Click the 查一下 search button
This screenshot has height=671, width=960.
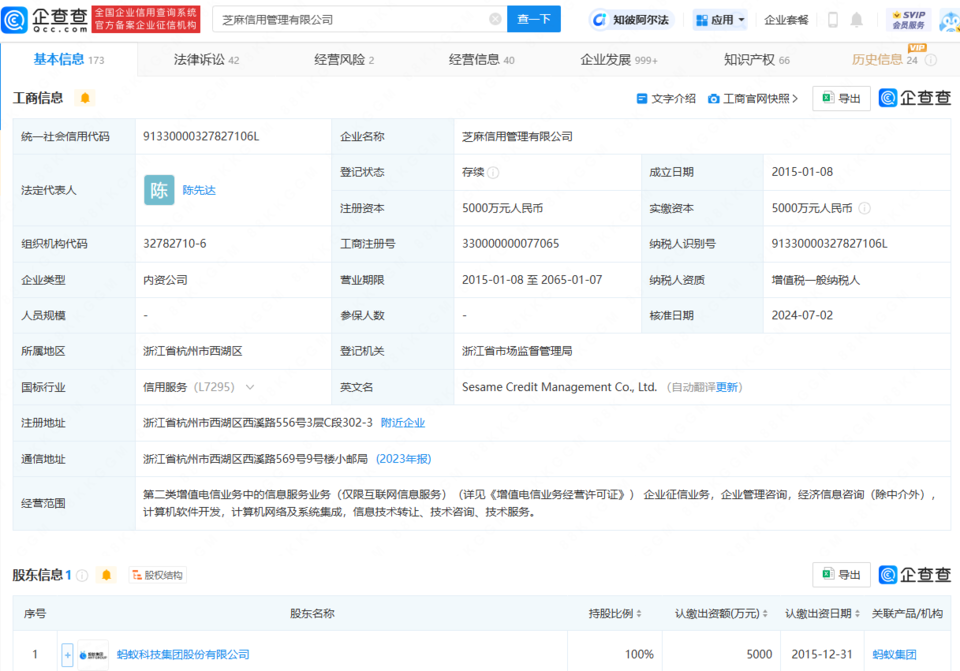(534, 19)
